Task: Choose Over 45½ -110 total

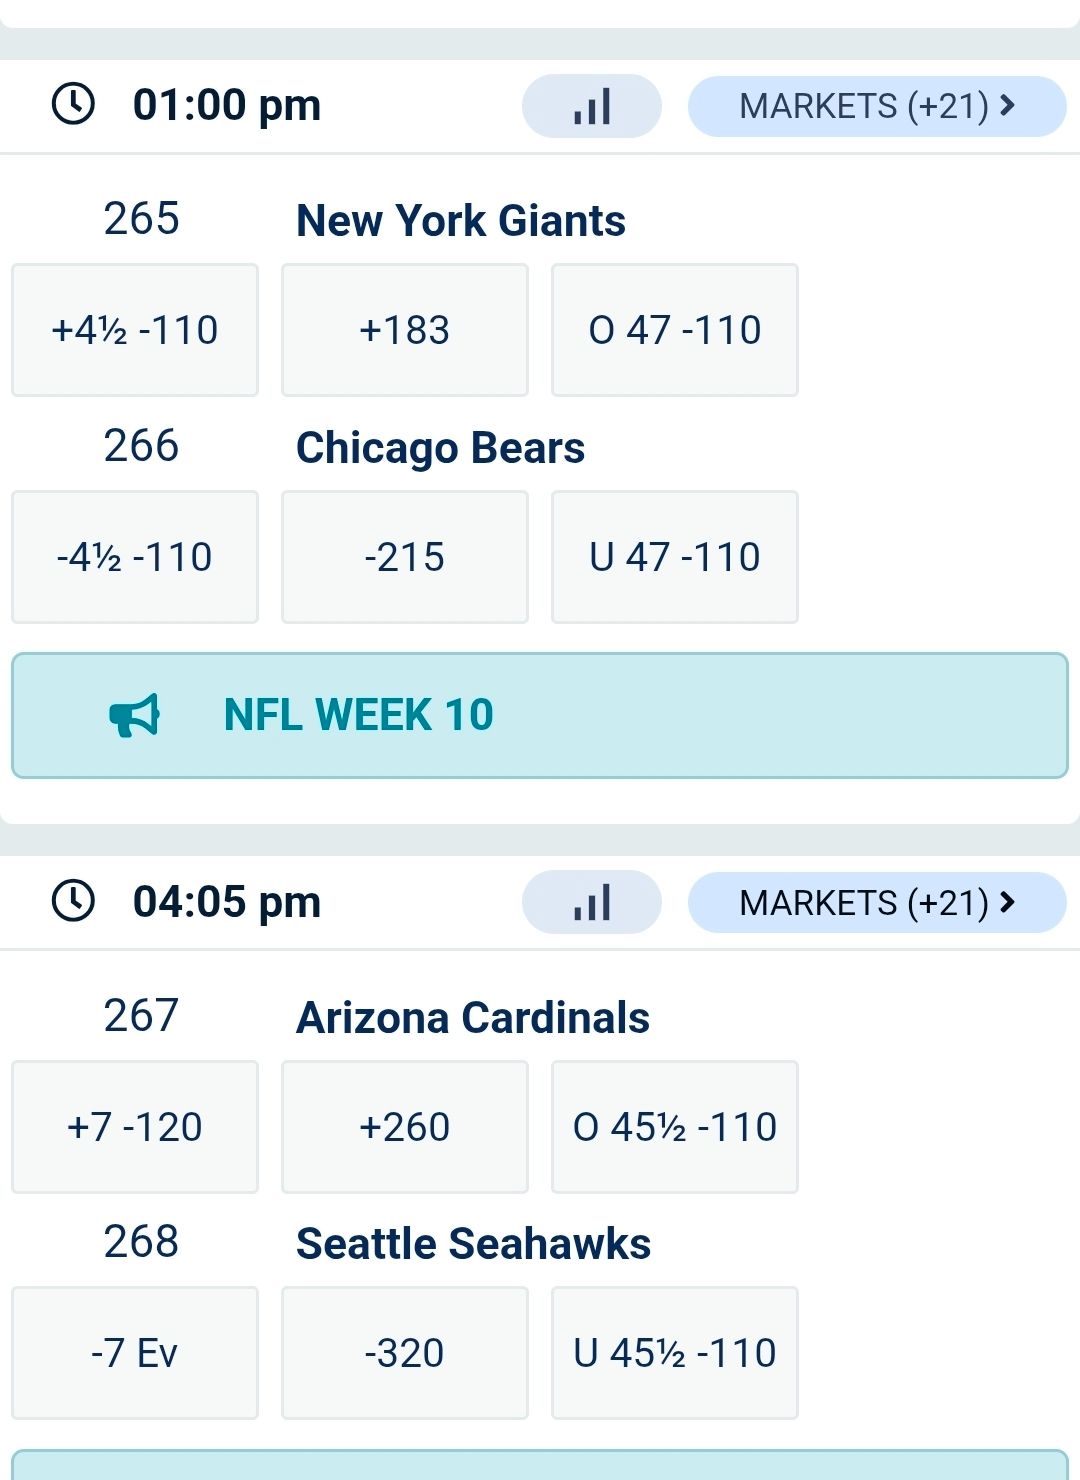Action: (x=674, y=1127)
